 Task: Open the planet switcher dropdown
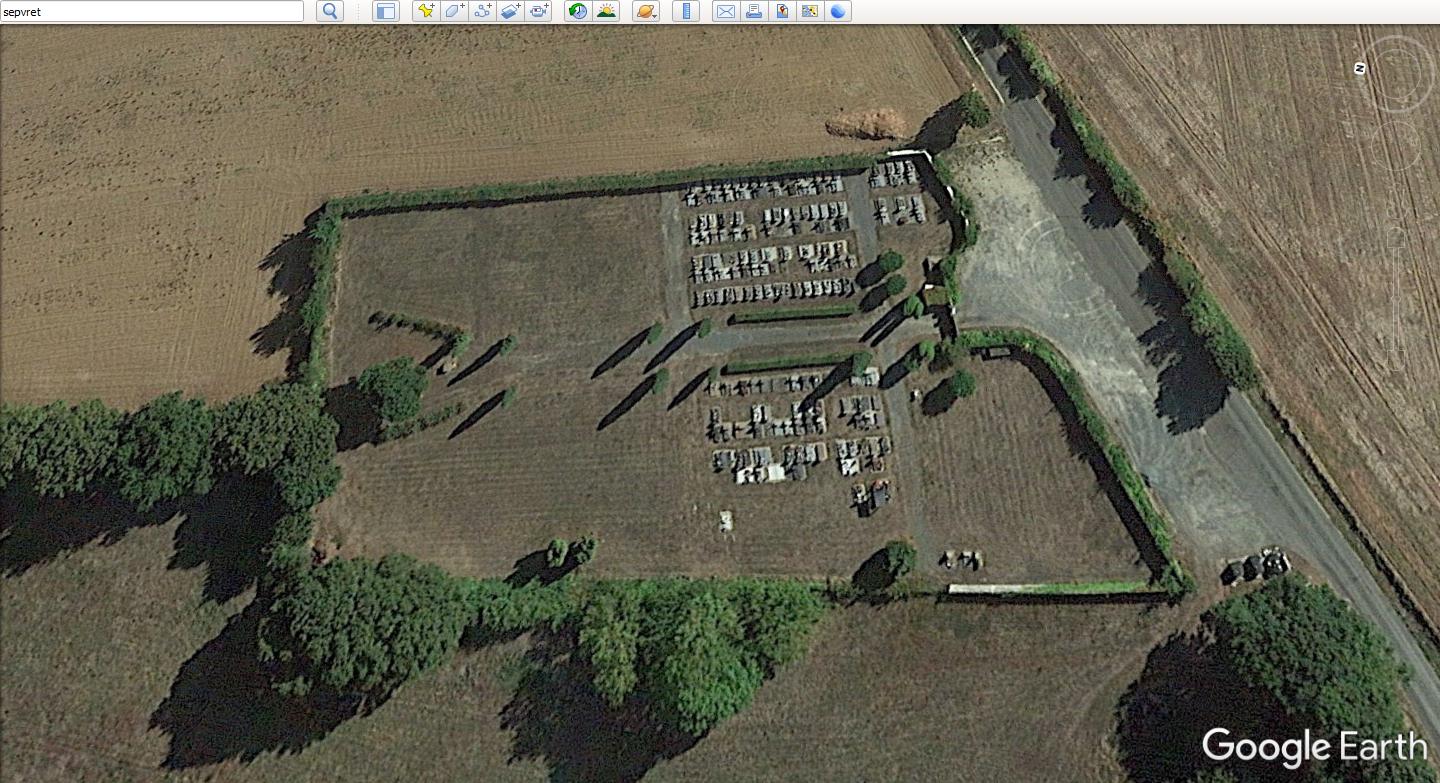646,11
